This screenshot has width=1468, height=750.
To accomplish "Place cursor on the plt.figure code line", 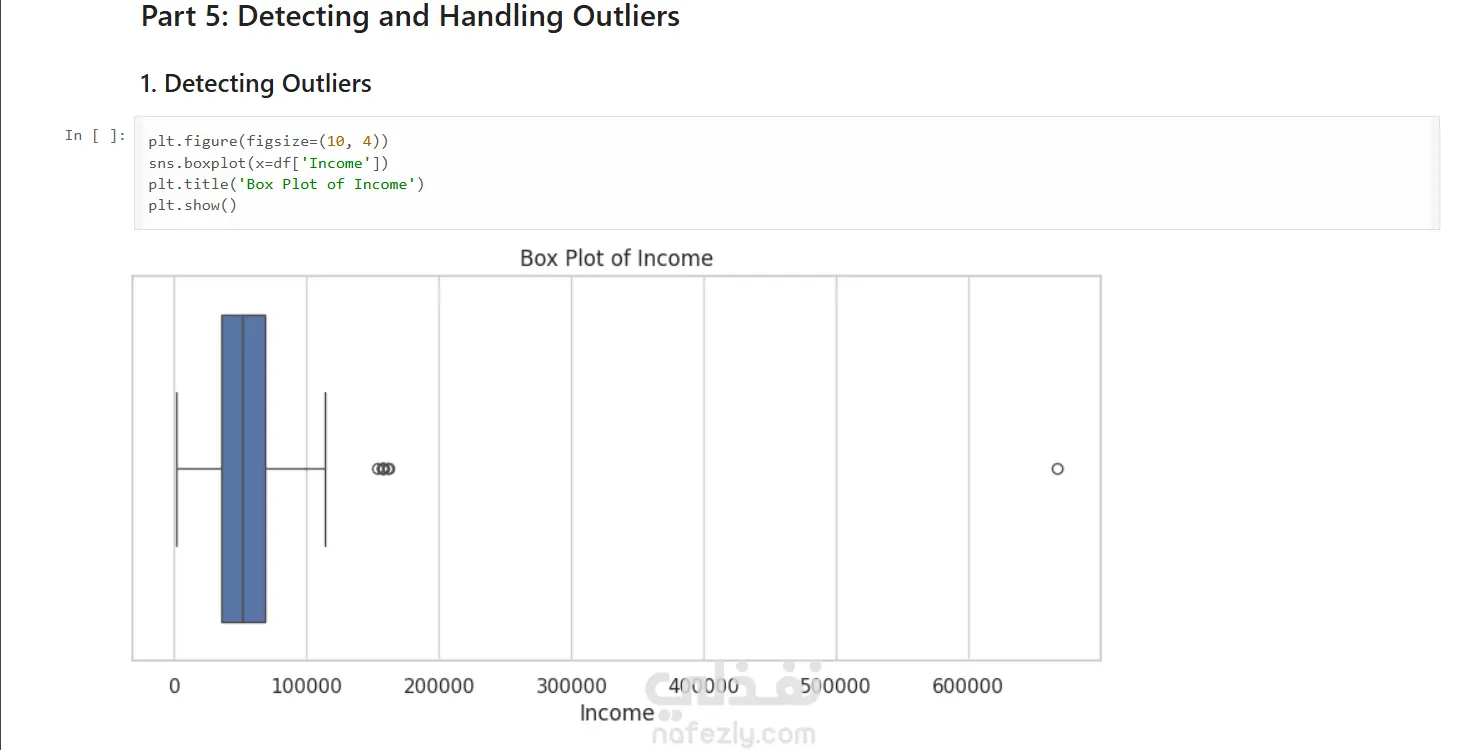I will (x=268, y=142).
